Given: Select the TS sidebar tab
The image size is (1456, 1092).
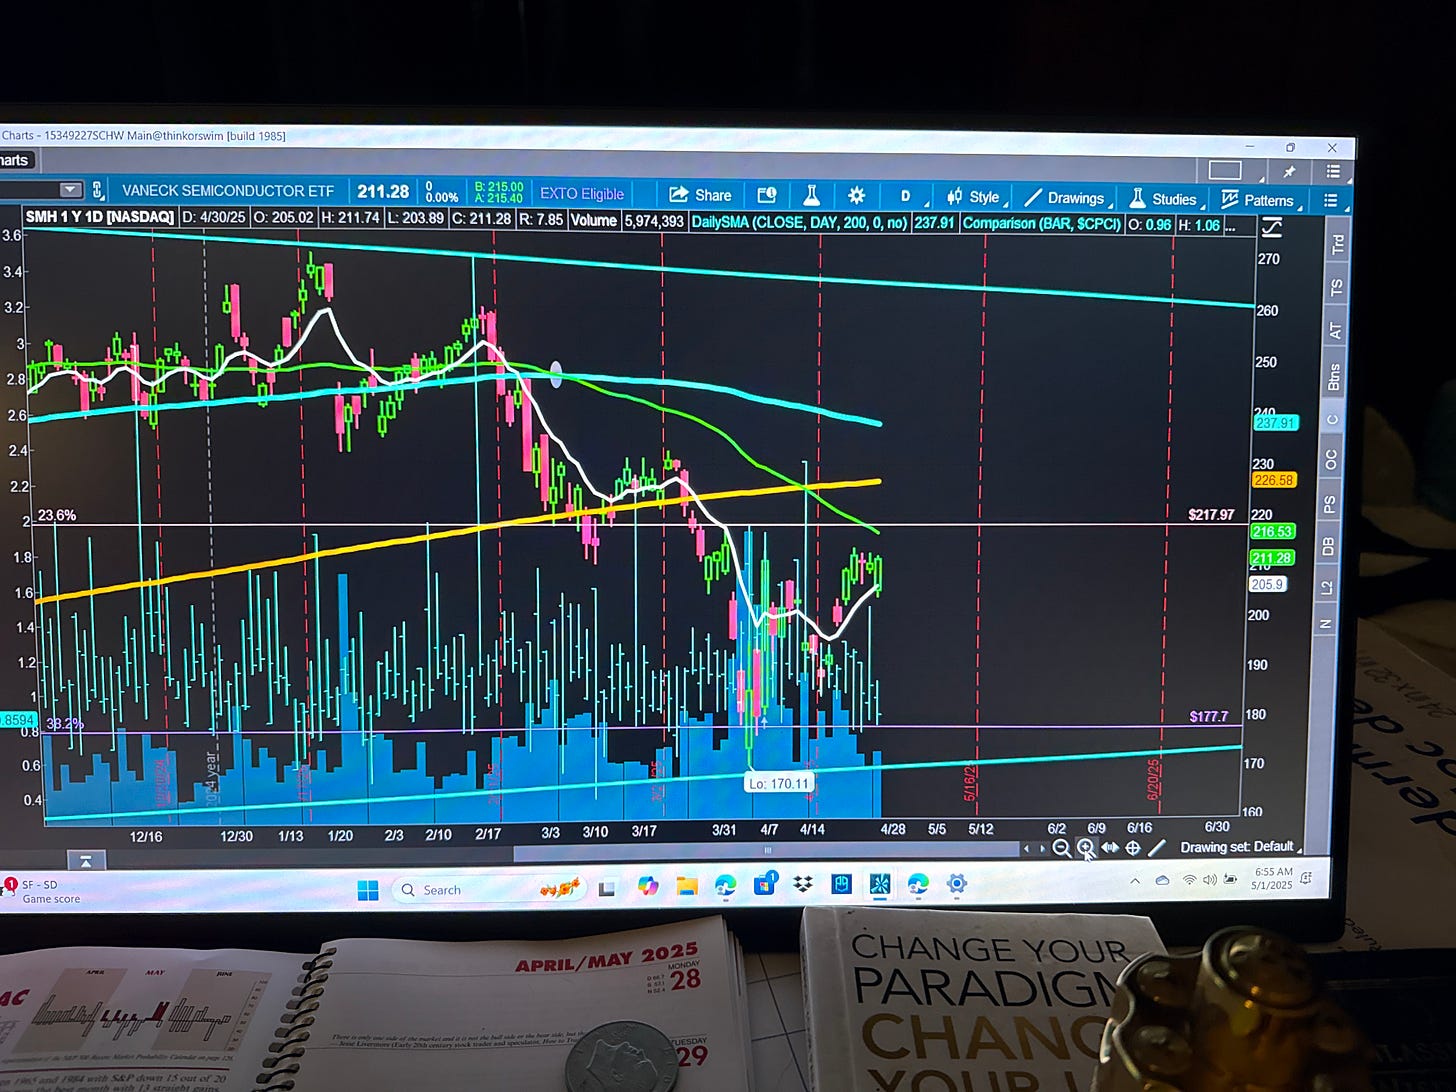Looking at the screenshot, I should pos(1337,288).
